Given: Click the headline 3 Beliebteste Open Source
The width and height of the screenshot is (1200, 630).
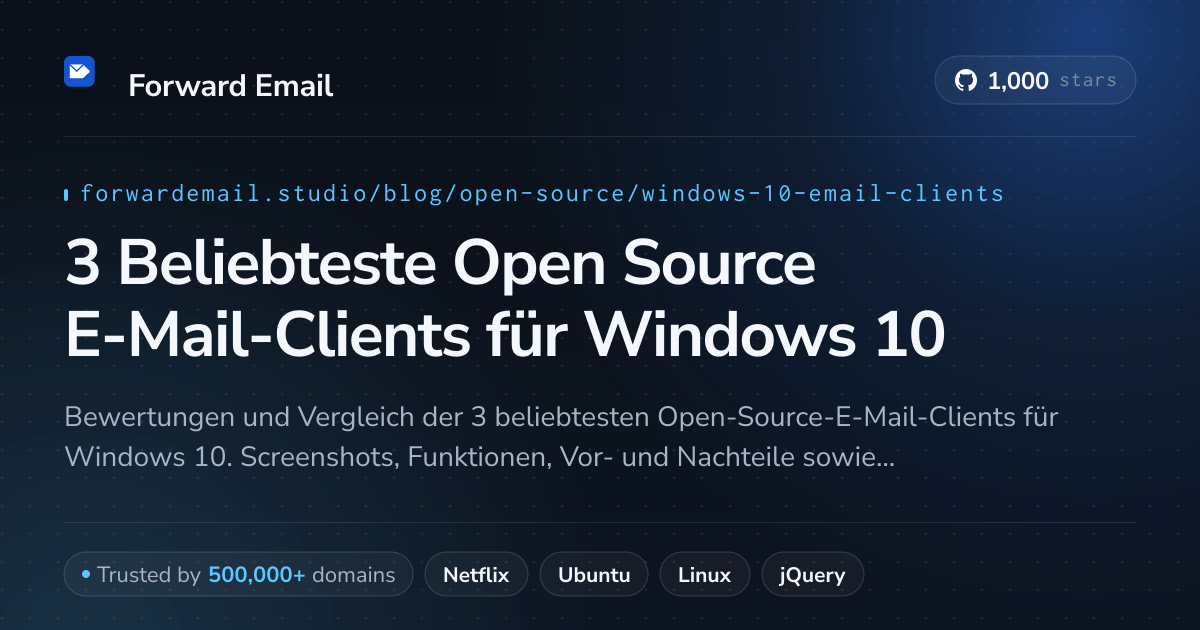Looking at the screenshot, I should 440,264.
